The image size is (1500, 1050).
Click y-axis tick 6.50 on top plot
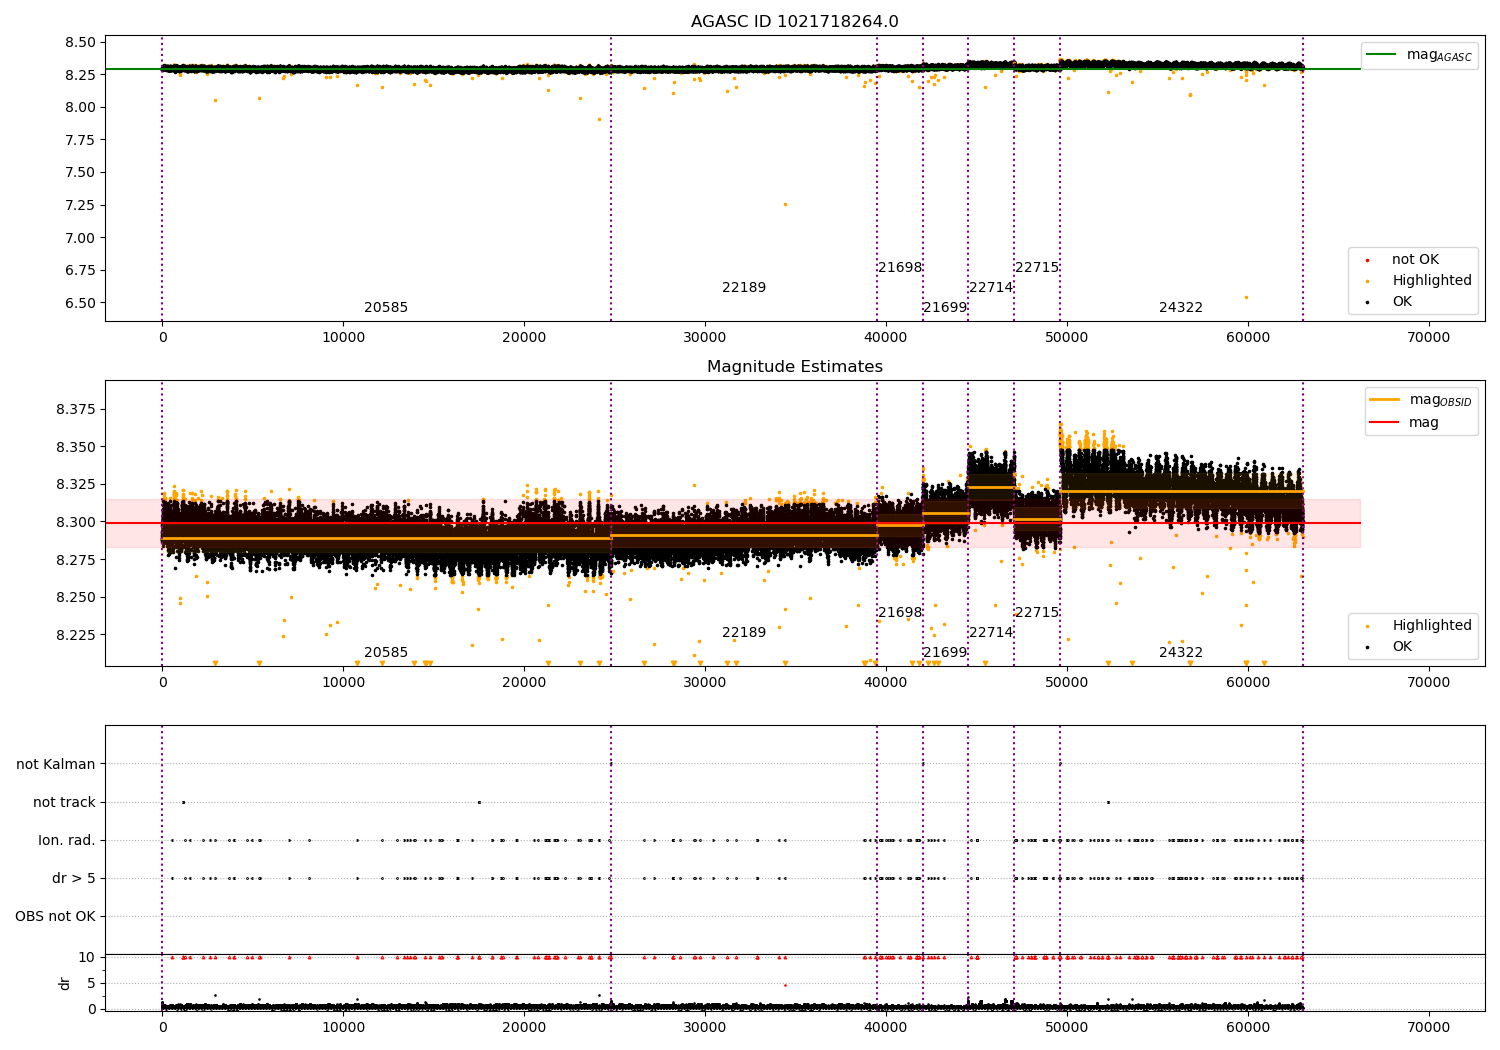(80, 304)
